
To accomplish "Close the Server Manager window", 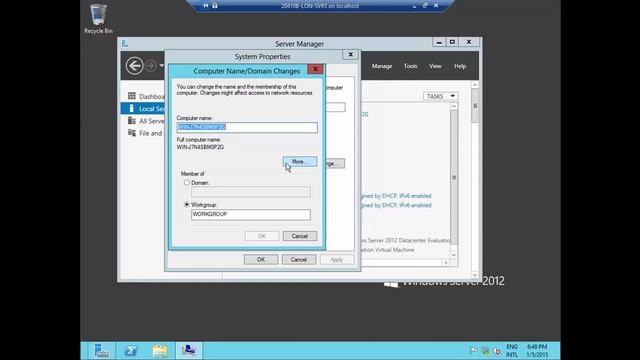I will pyautogui.click(x=469, y=42).
